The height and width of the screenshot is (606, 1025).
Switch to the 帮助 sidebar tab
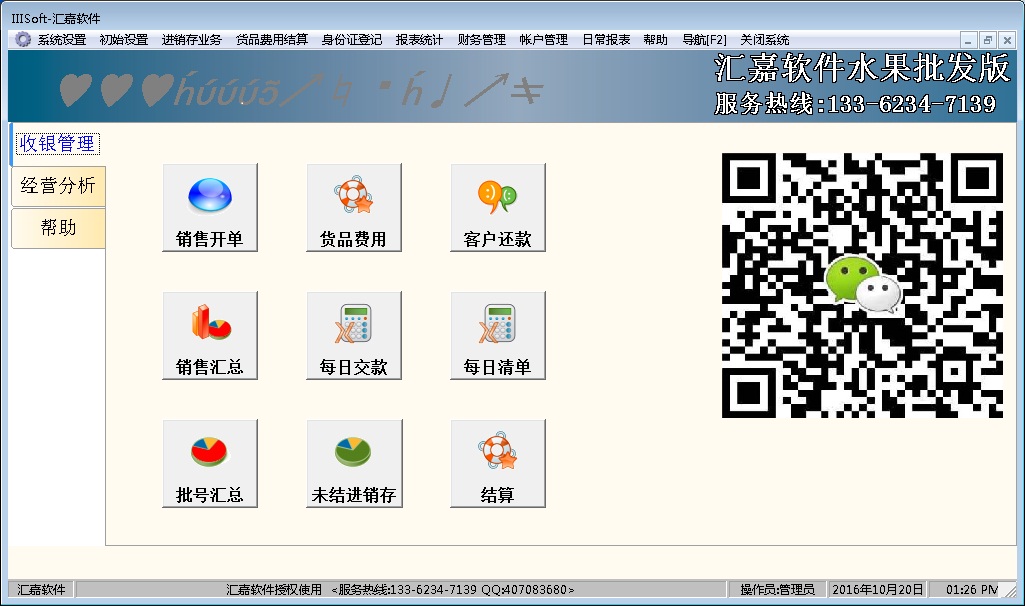pyautogui.click(x=58, y=227)
